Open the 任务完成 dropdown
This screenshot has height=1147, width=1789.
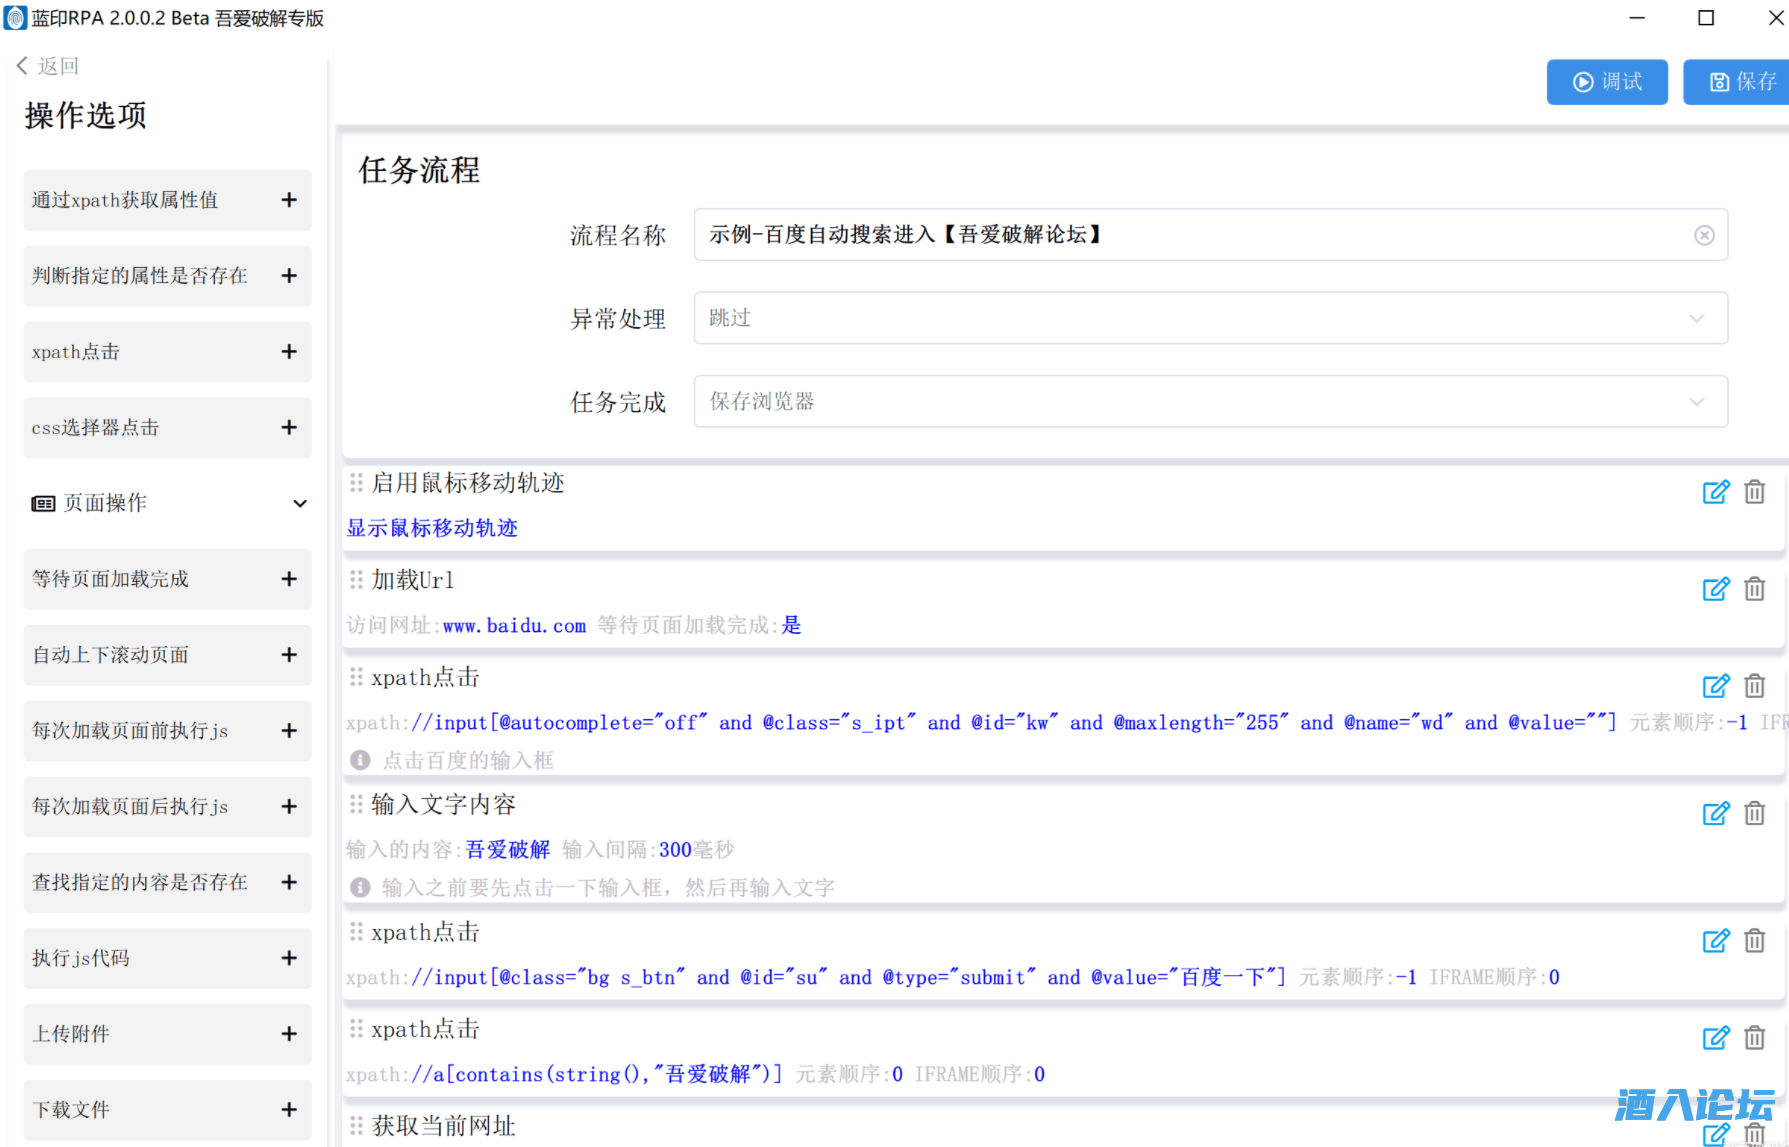pyautogui.click(x=1210, y=402)
